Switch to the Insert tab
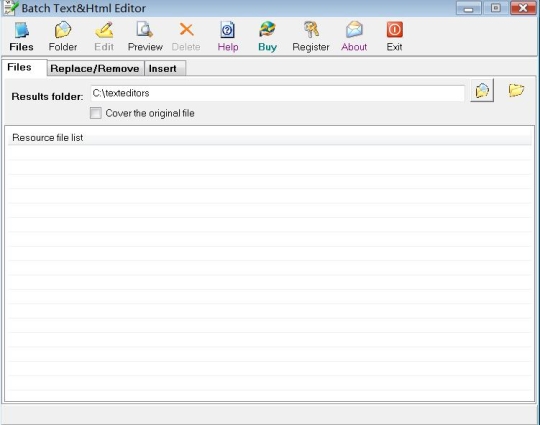Screen dimensions: 540x425 click(x=165, y=69)
